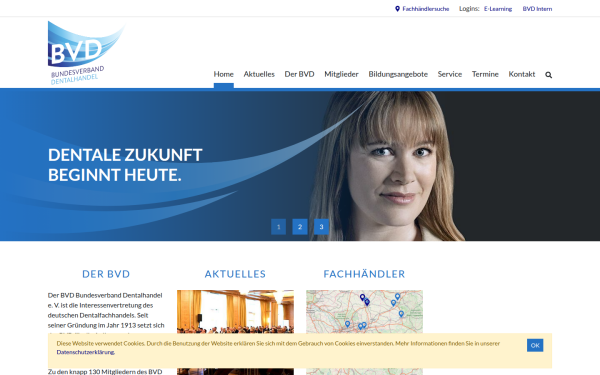
Task: Click the DER BVD section heading
Action: tap(106, 274)
